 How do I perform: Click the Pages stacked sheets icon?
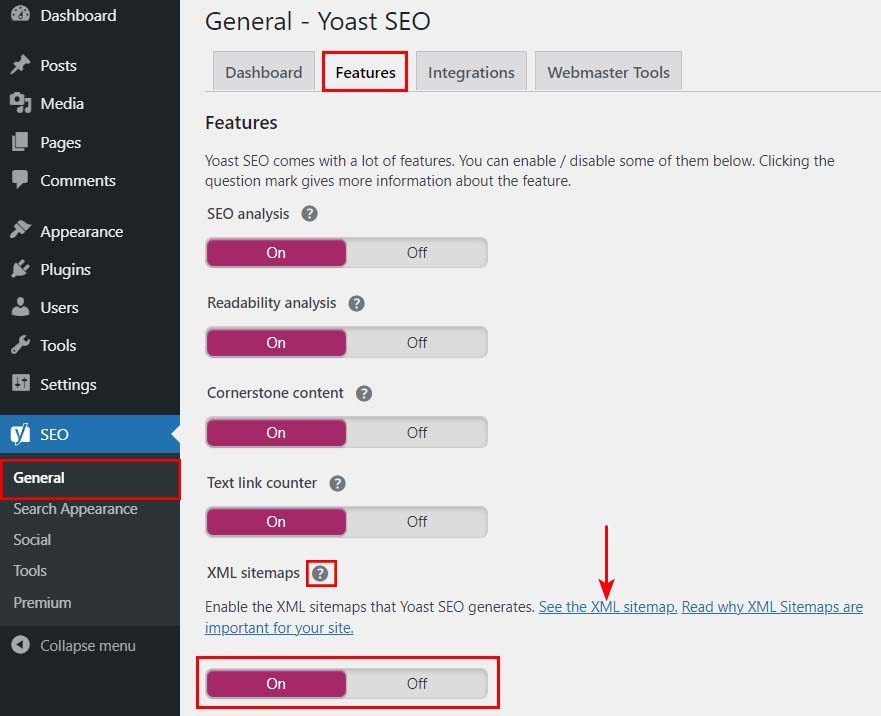pos(20,142)
